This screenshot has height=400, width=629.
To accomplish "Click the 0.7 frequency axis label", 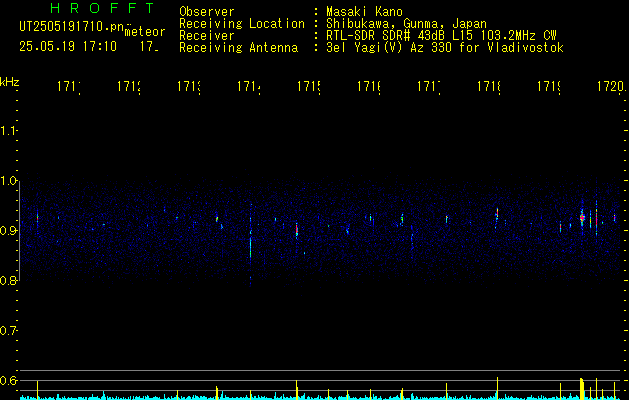I will point(8,331).
